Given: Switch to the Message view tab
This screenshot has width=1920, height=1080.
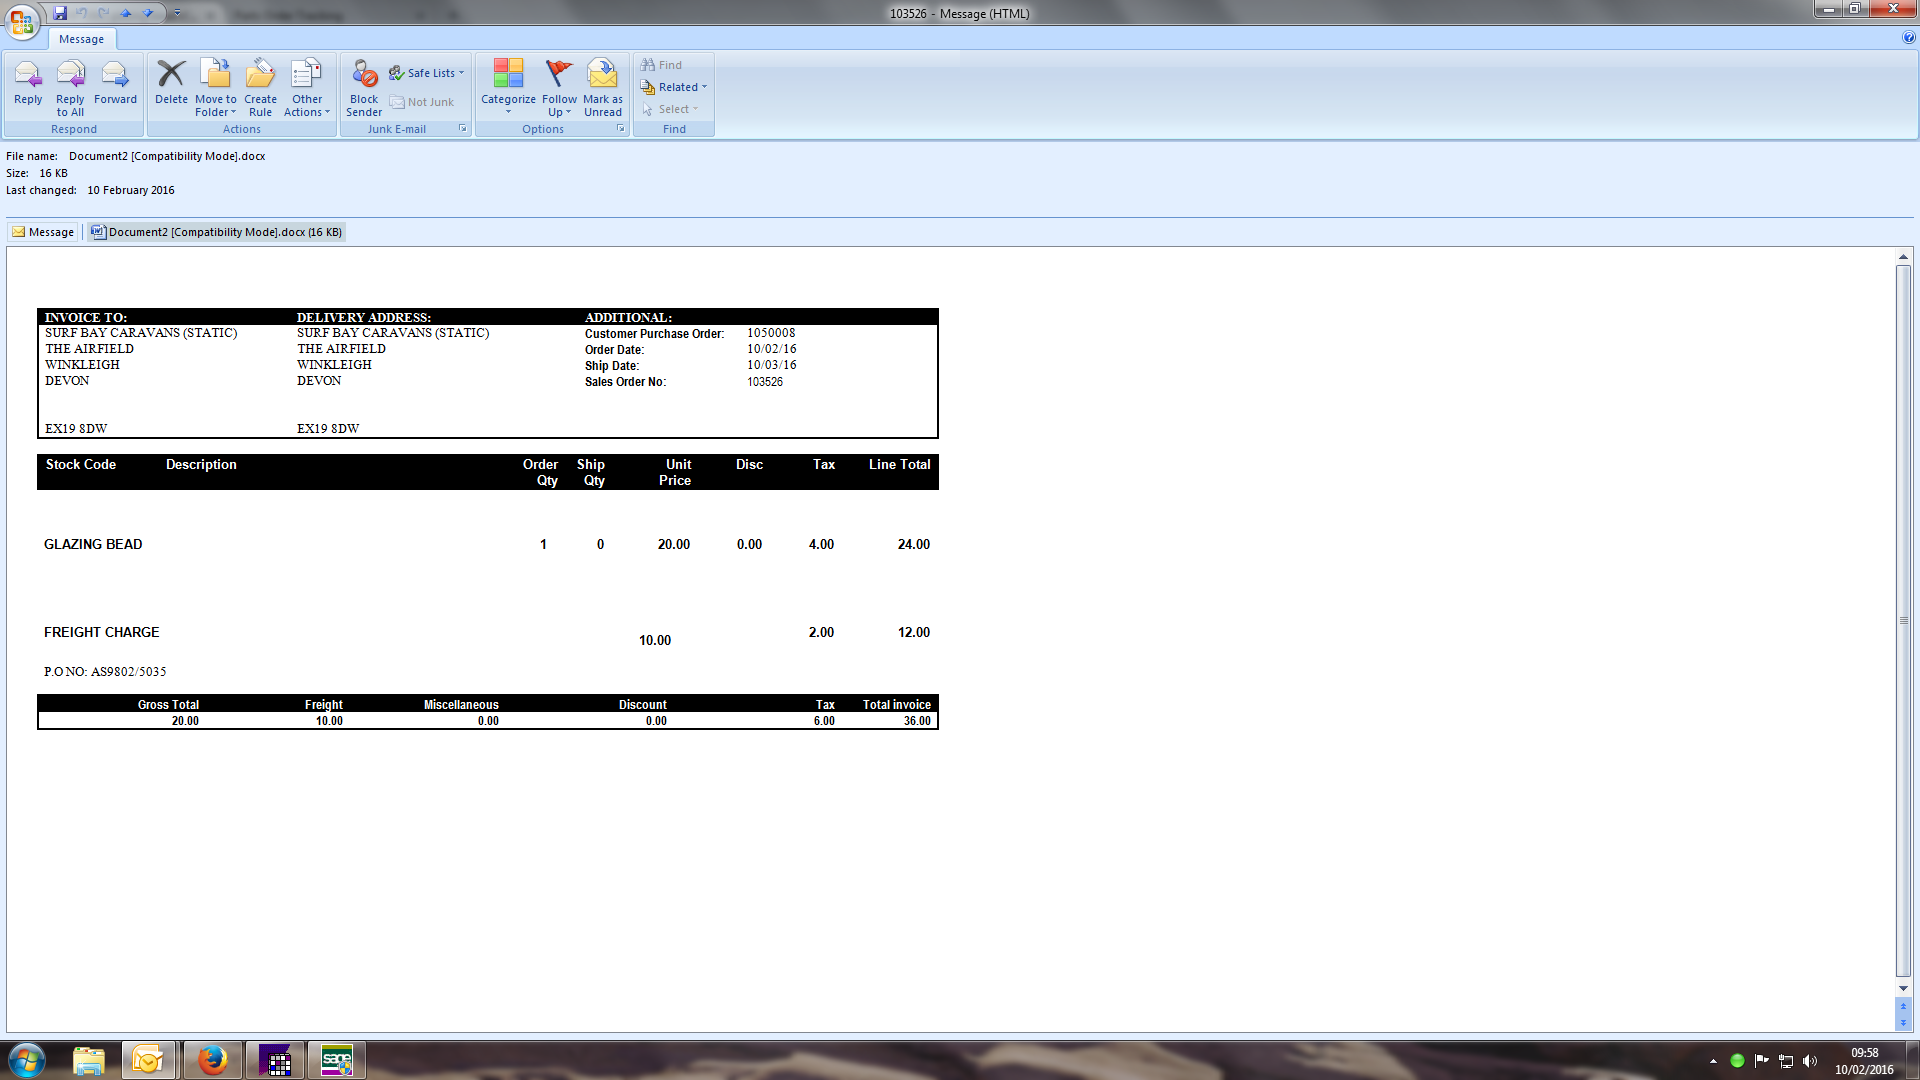Looking at the screenshot, I should pos(43,232).
